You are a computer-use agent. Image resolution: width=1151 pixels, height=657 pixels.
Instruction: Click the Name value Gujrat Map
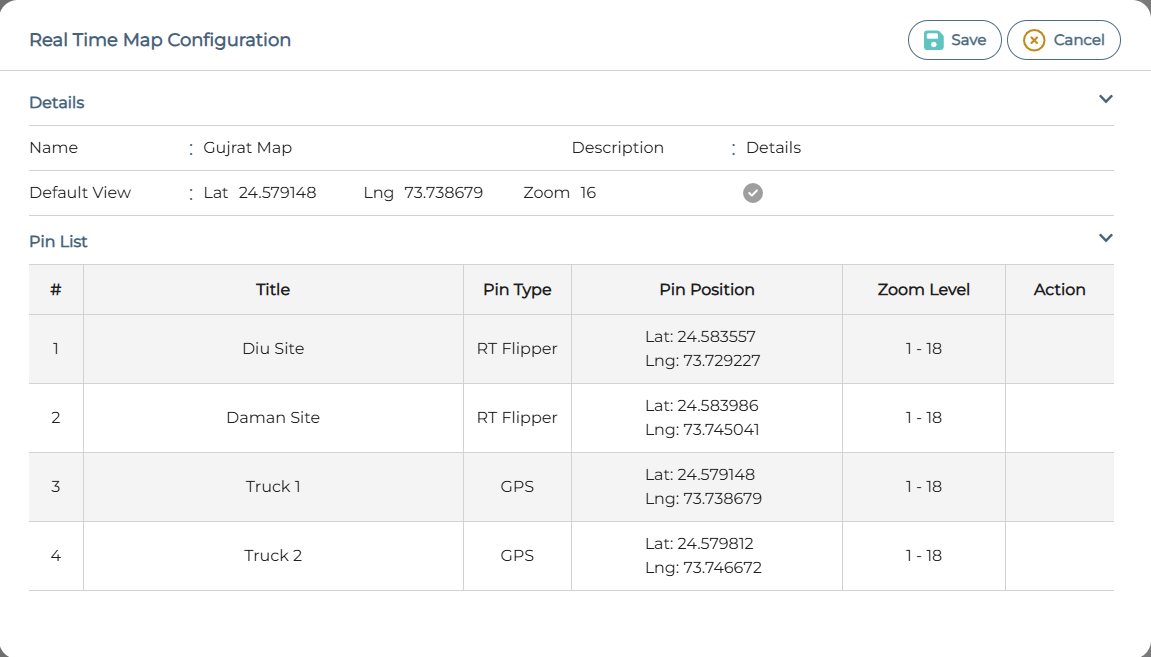249,147
